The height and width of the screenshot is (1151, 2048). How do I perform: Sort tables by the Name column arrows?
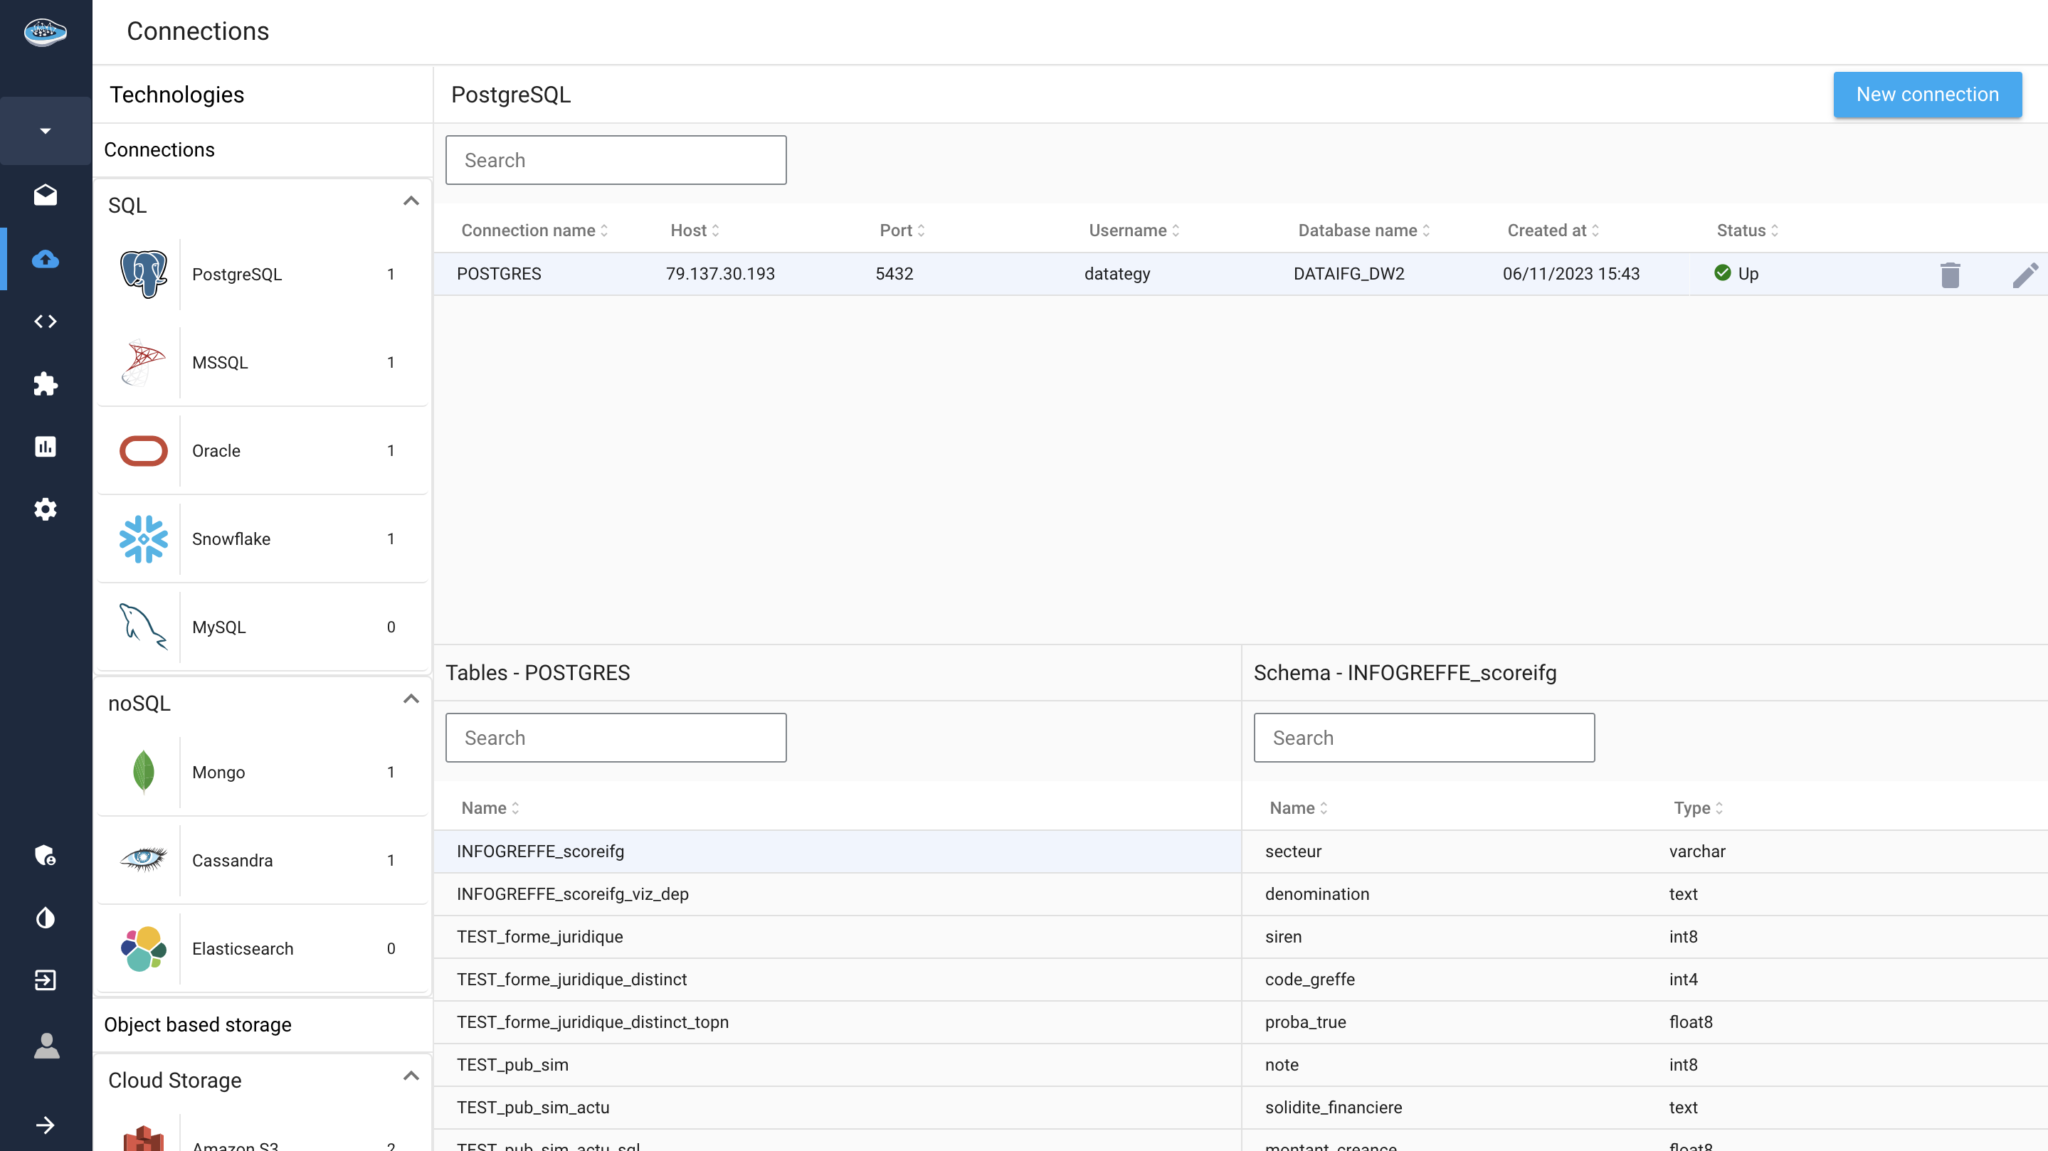click(x=515, y=807)
